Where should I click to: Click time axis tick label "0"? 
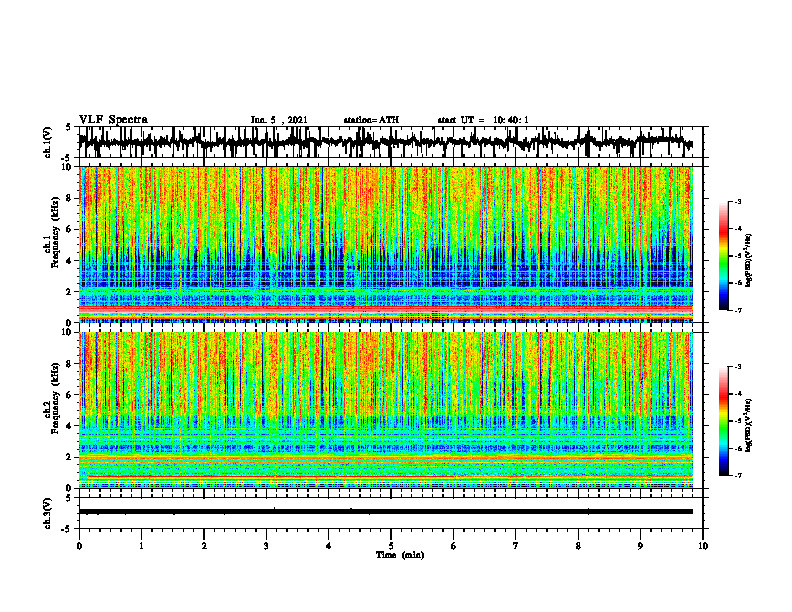coord(79,546)
